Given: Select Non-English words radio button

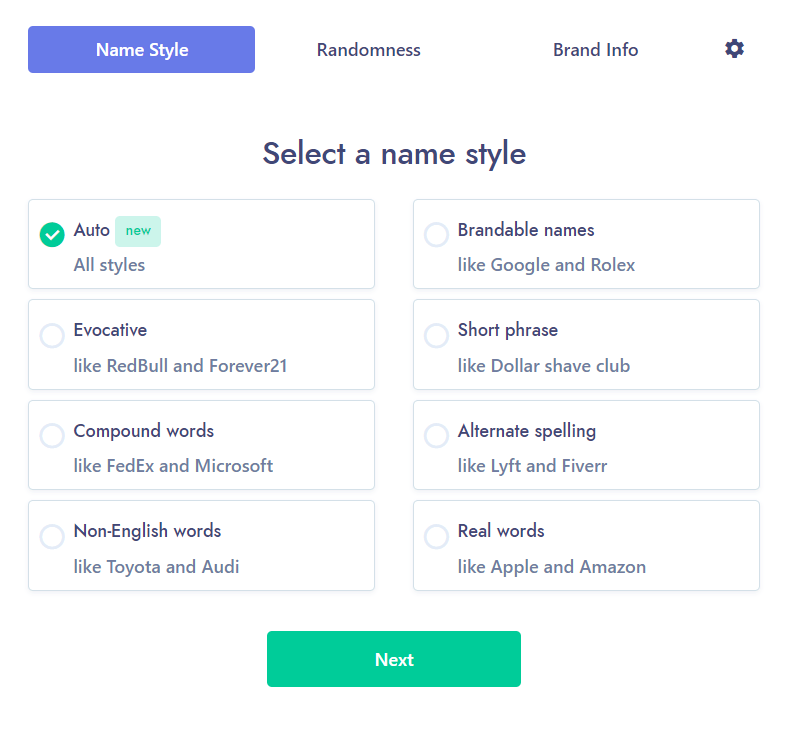Looking at the screenshot, I should pos(52,536).
